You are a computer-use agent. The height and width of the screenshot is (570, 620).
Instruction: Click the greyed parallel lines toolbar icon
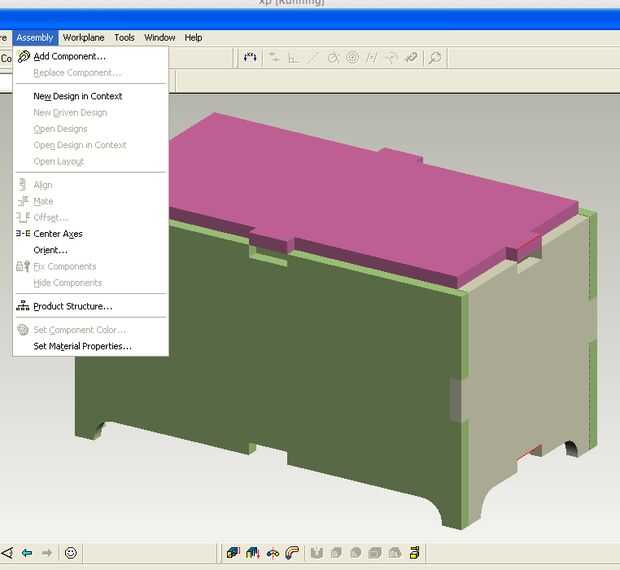[371, 58]
